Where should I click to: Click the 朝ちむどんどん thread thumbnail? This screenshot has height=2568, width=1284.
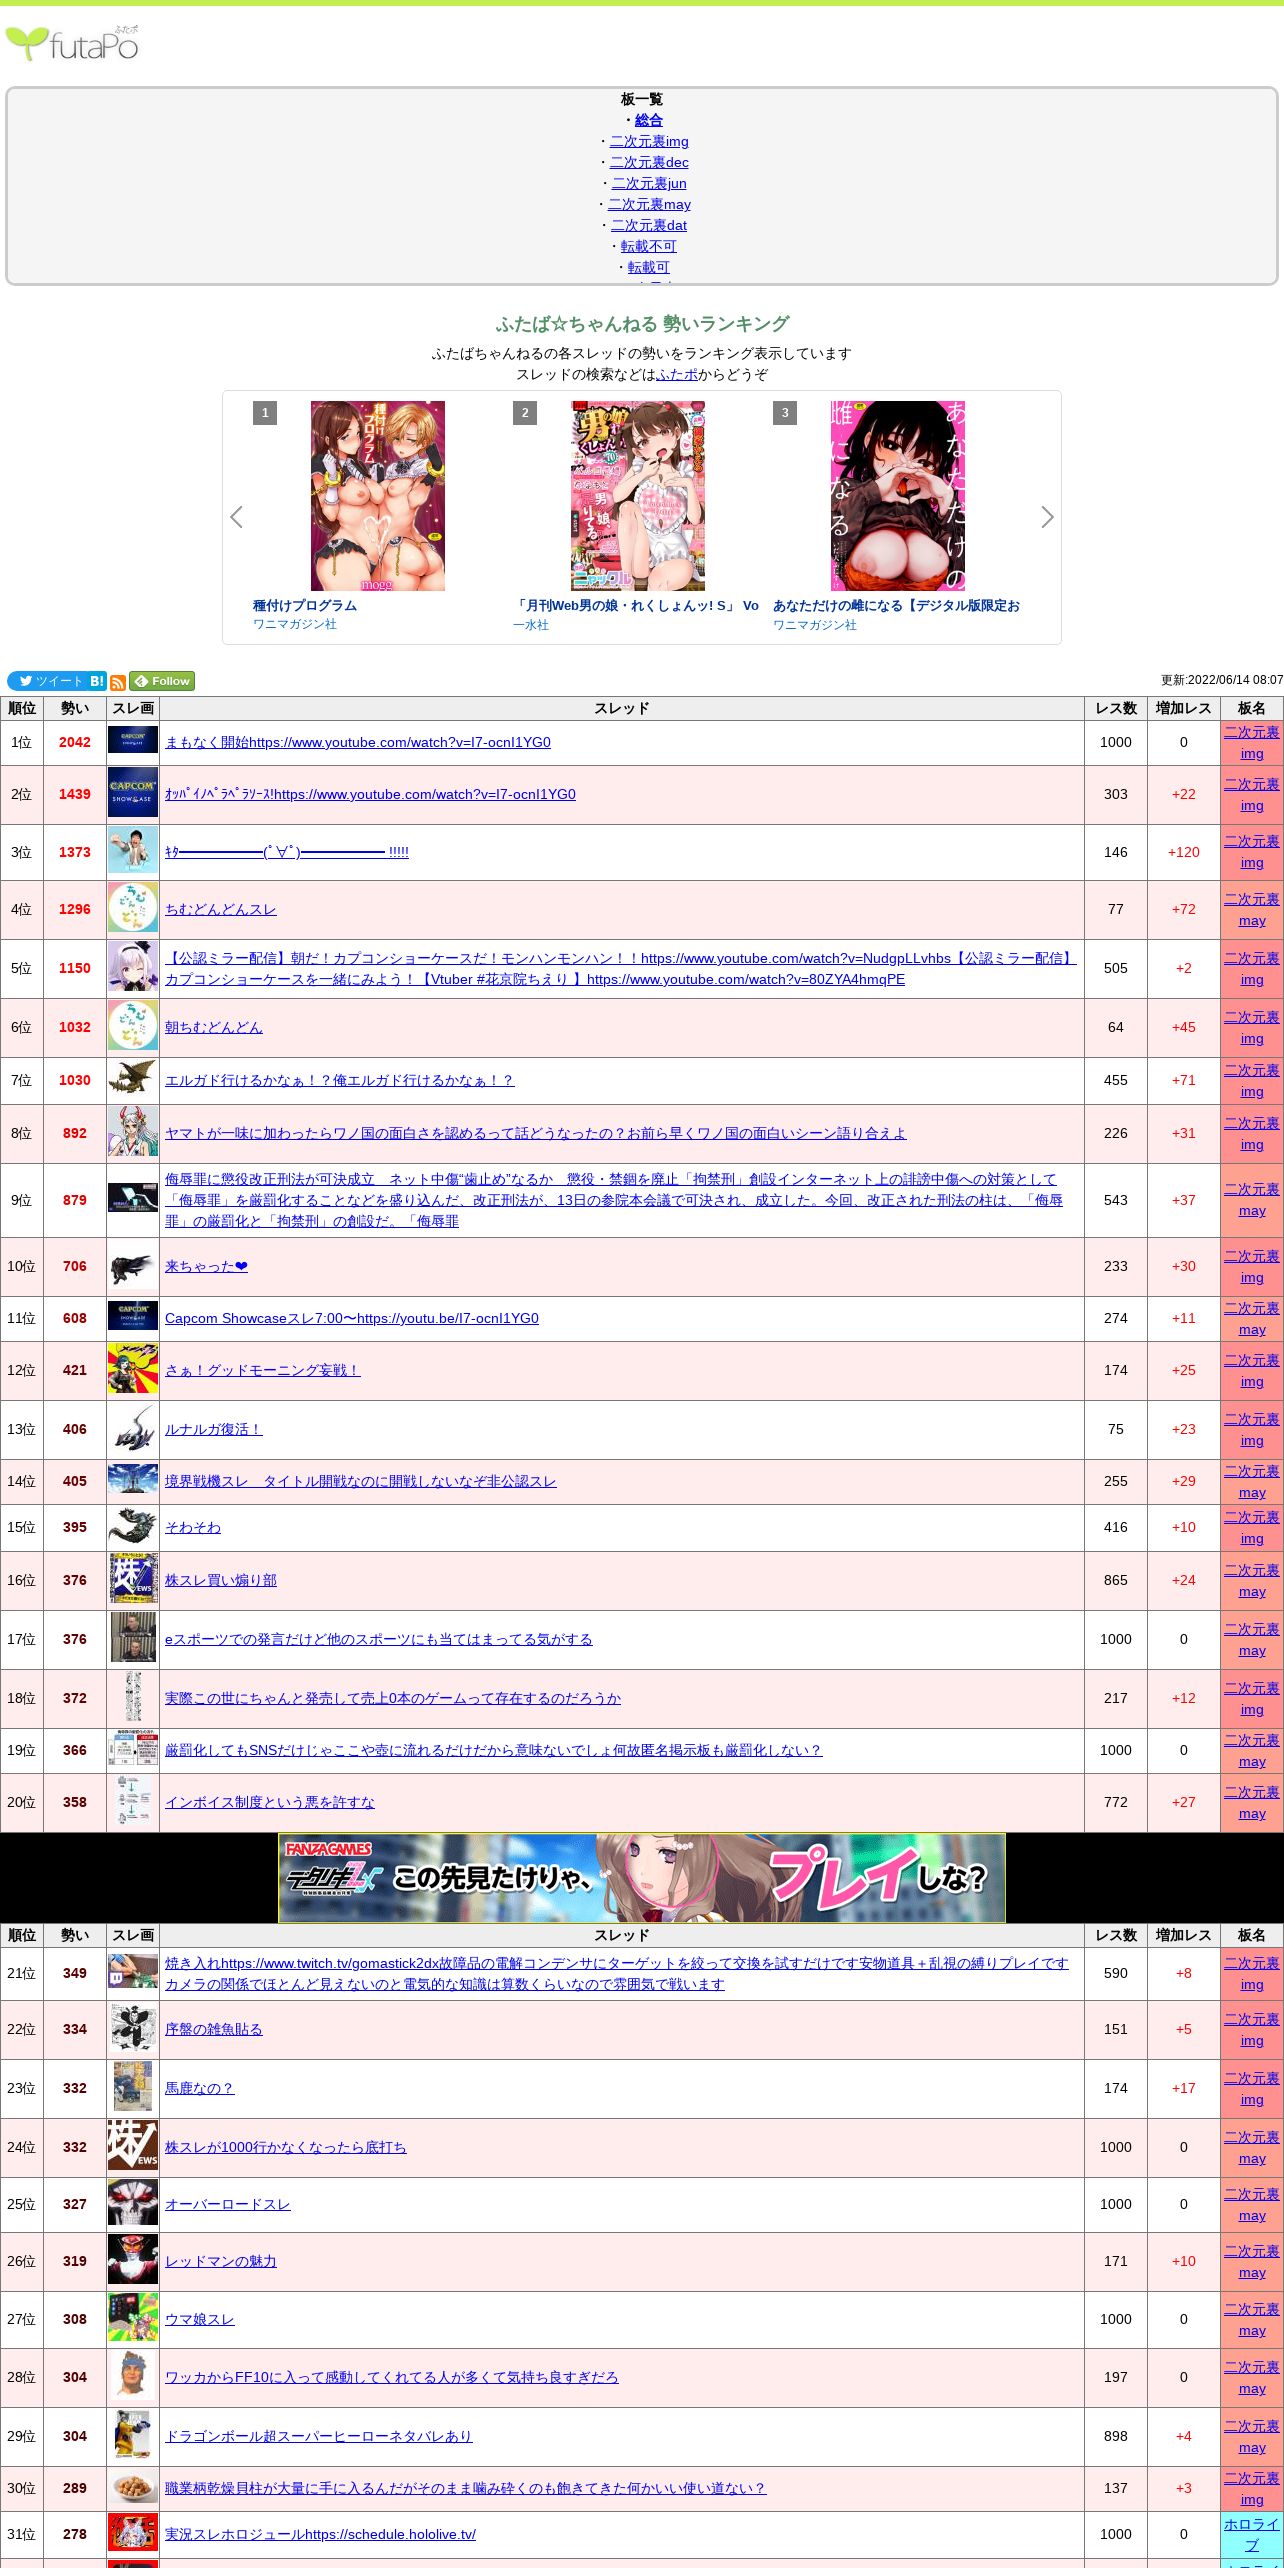coord(133,1027)
